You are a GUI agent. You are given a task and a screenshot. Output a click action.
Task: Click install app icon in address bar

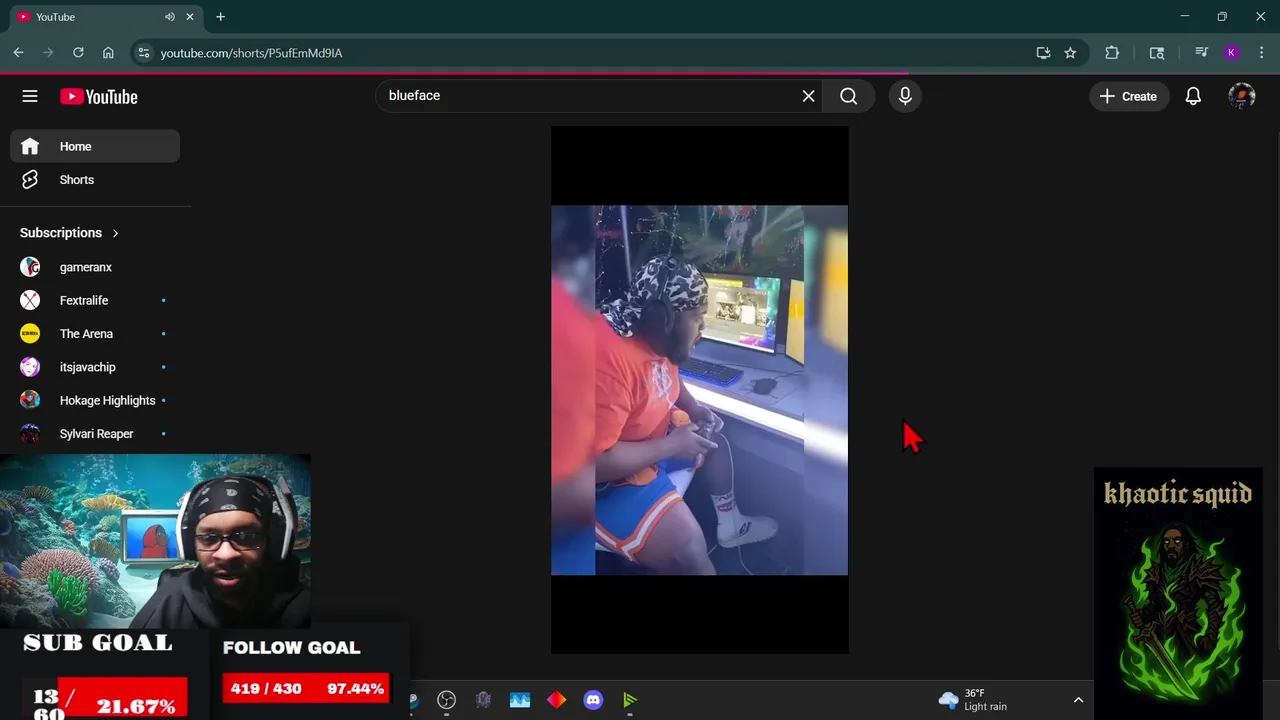point(1043,53)
